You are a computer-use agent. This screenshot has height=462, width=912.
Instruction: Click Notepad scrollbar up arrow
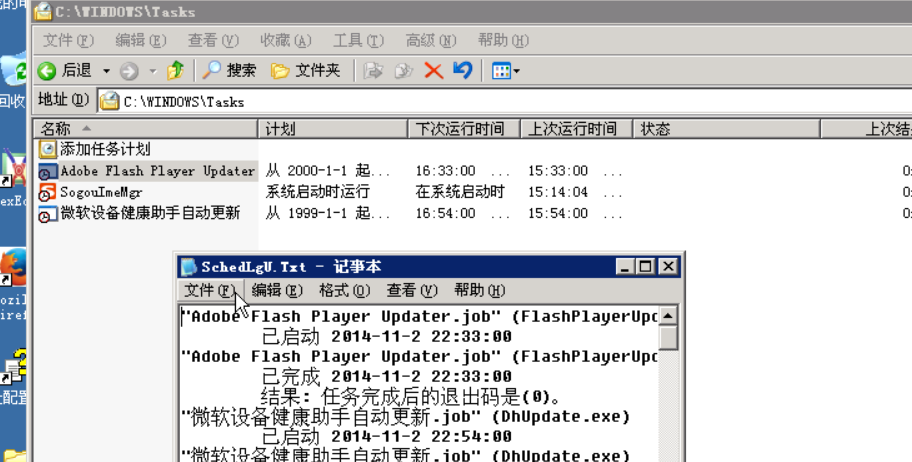point(668,316)
